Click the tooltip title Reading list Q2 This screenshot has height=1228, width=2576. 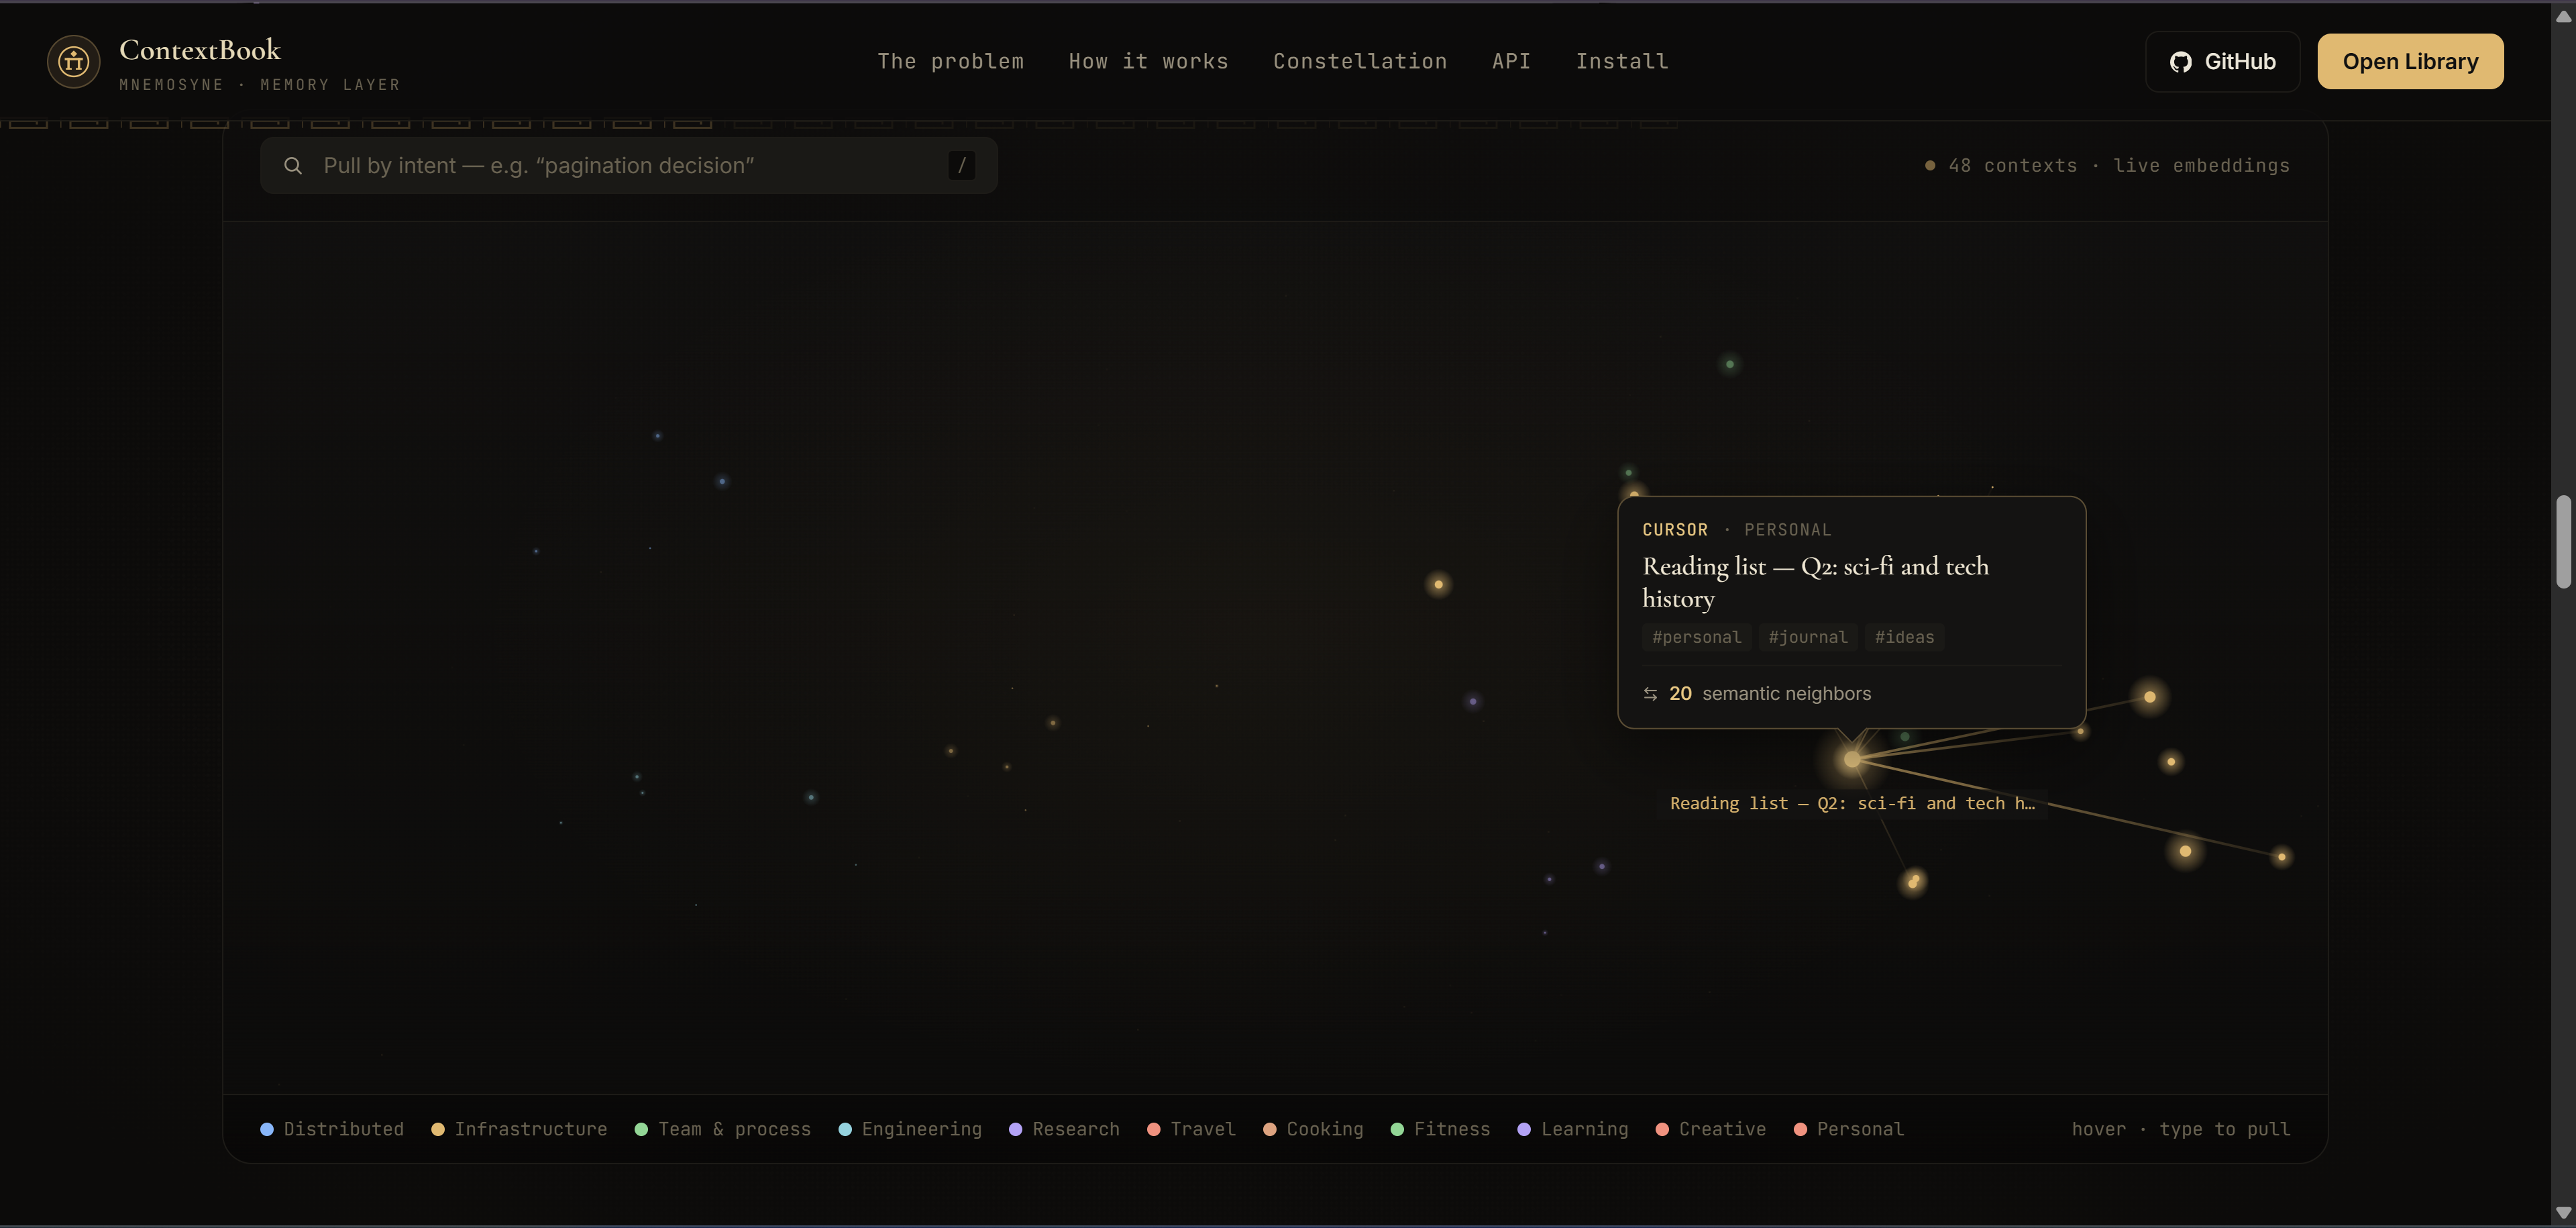click(x=1815, y=582)
